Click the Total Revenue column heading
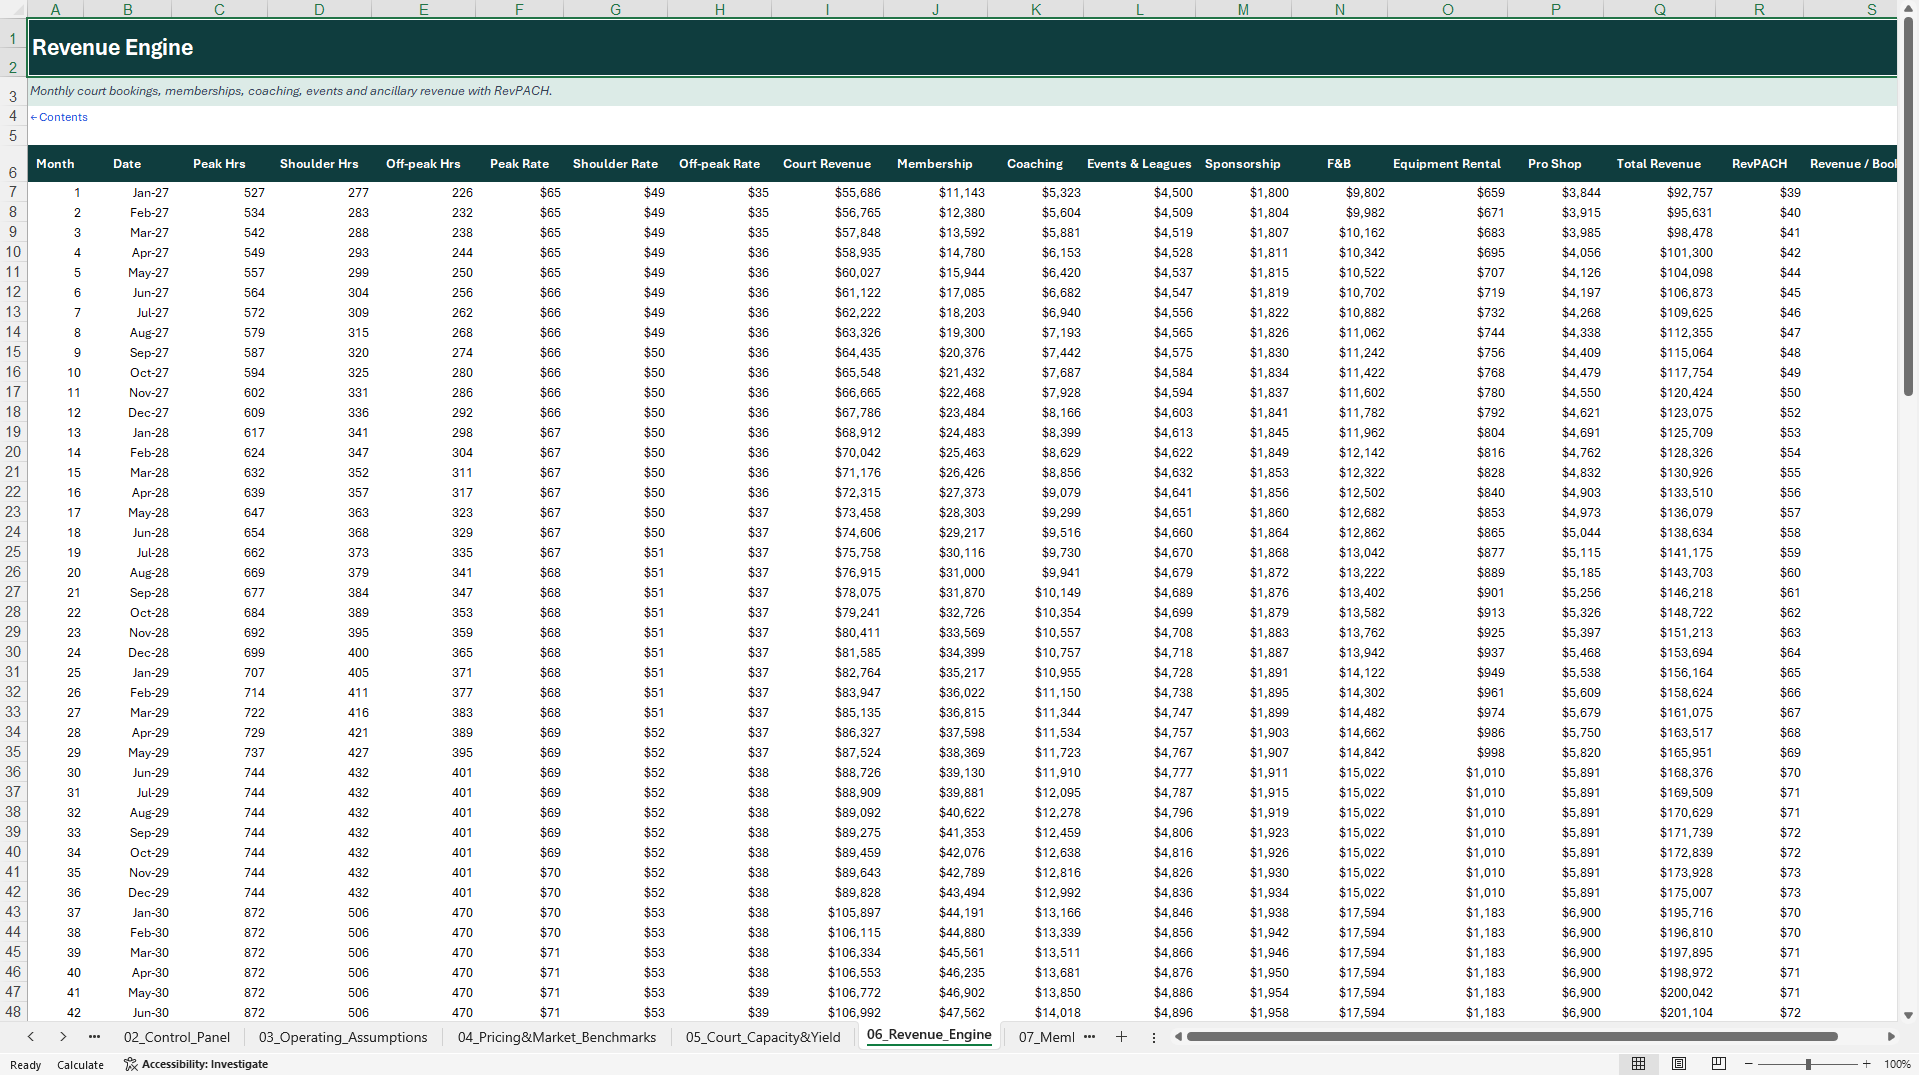The image size is (1919, 1075). [1658, 164]
